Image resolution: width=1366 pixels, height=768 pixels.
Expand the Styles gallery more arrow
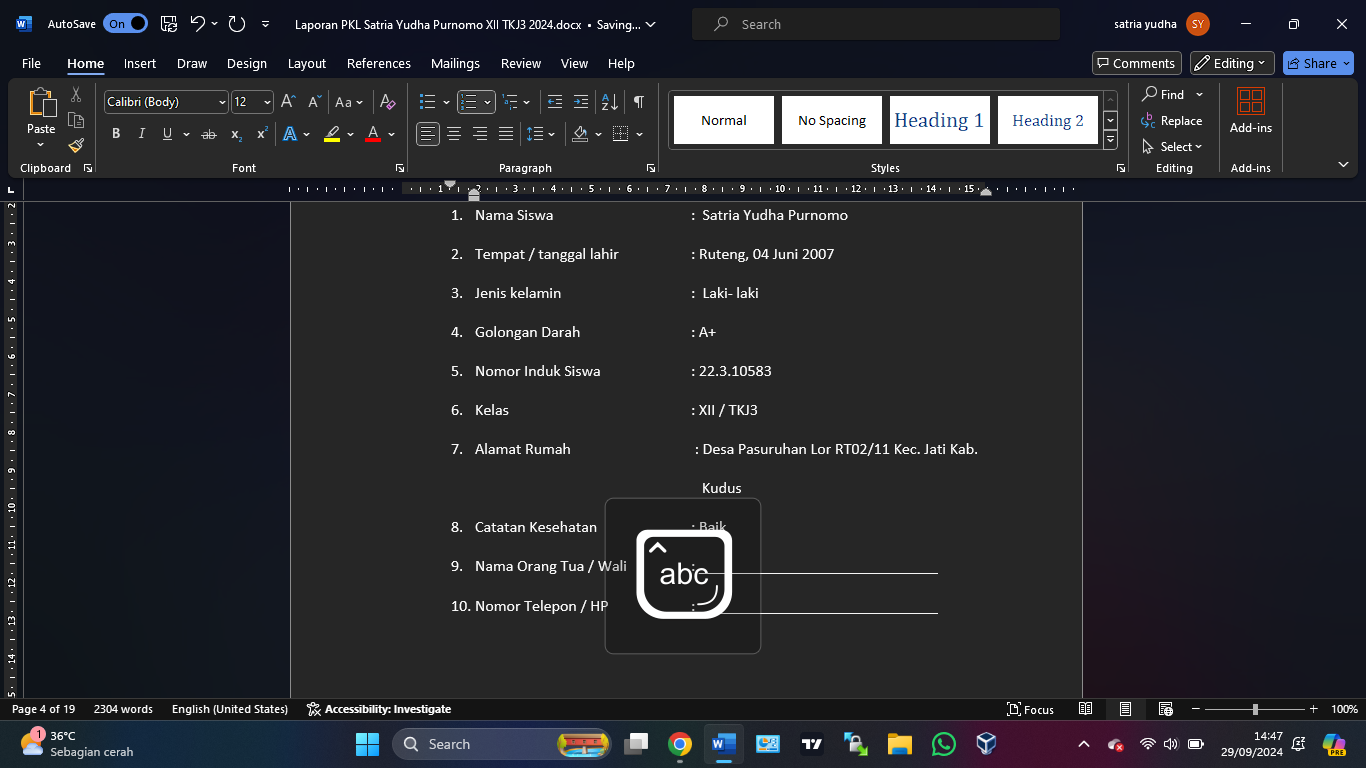tap(1110, 141)
